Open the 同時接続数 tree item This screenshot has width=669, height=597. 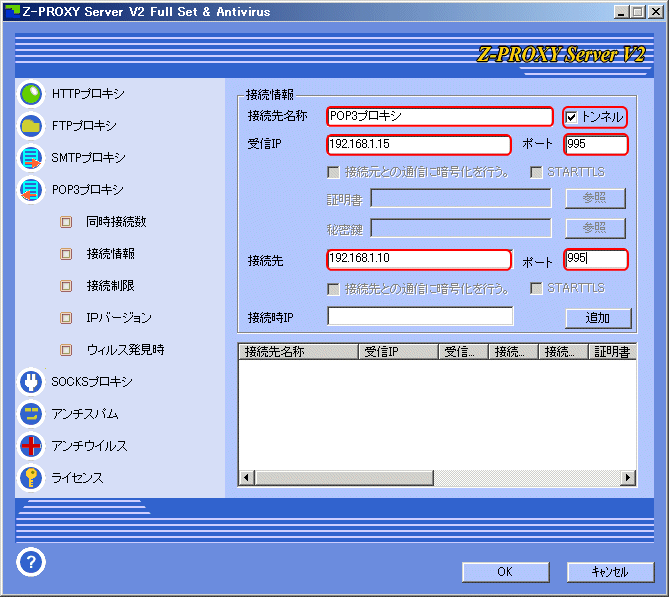click(116, 222)
